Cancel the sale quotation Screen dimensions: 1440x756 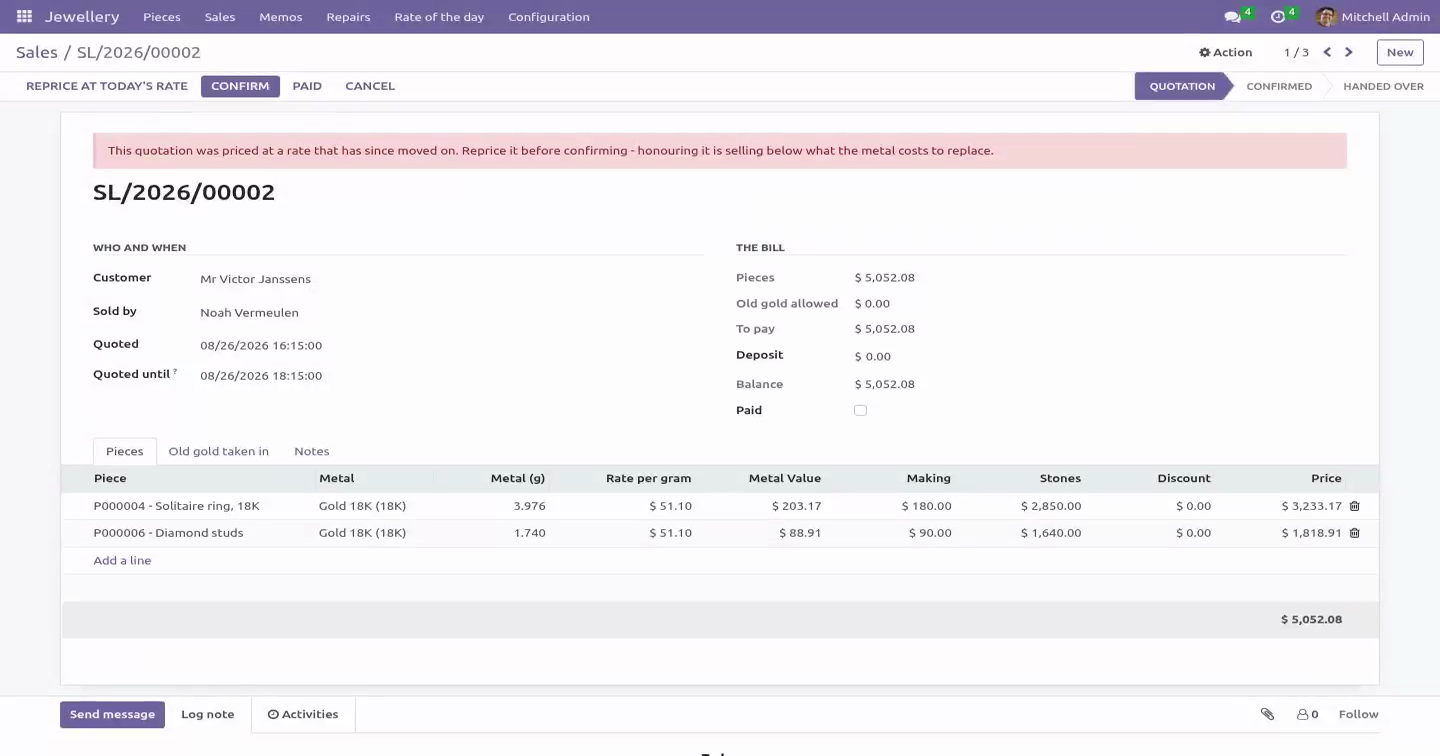coord(370,86)
